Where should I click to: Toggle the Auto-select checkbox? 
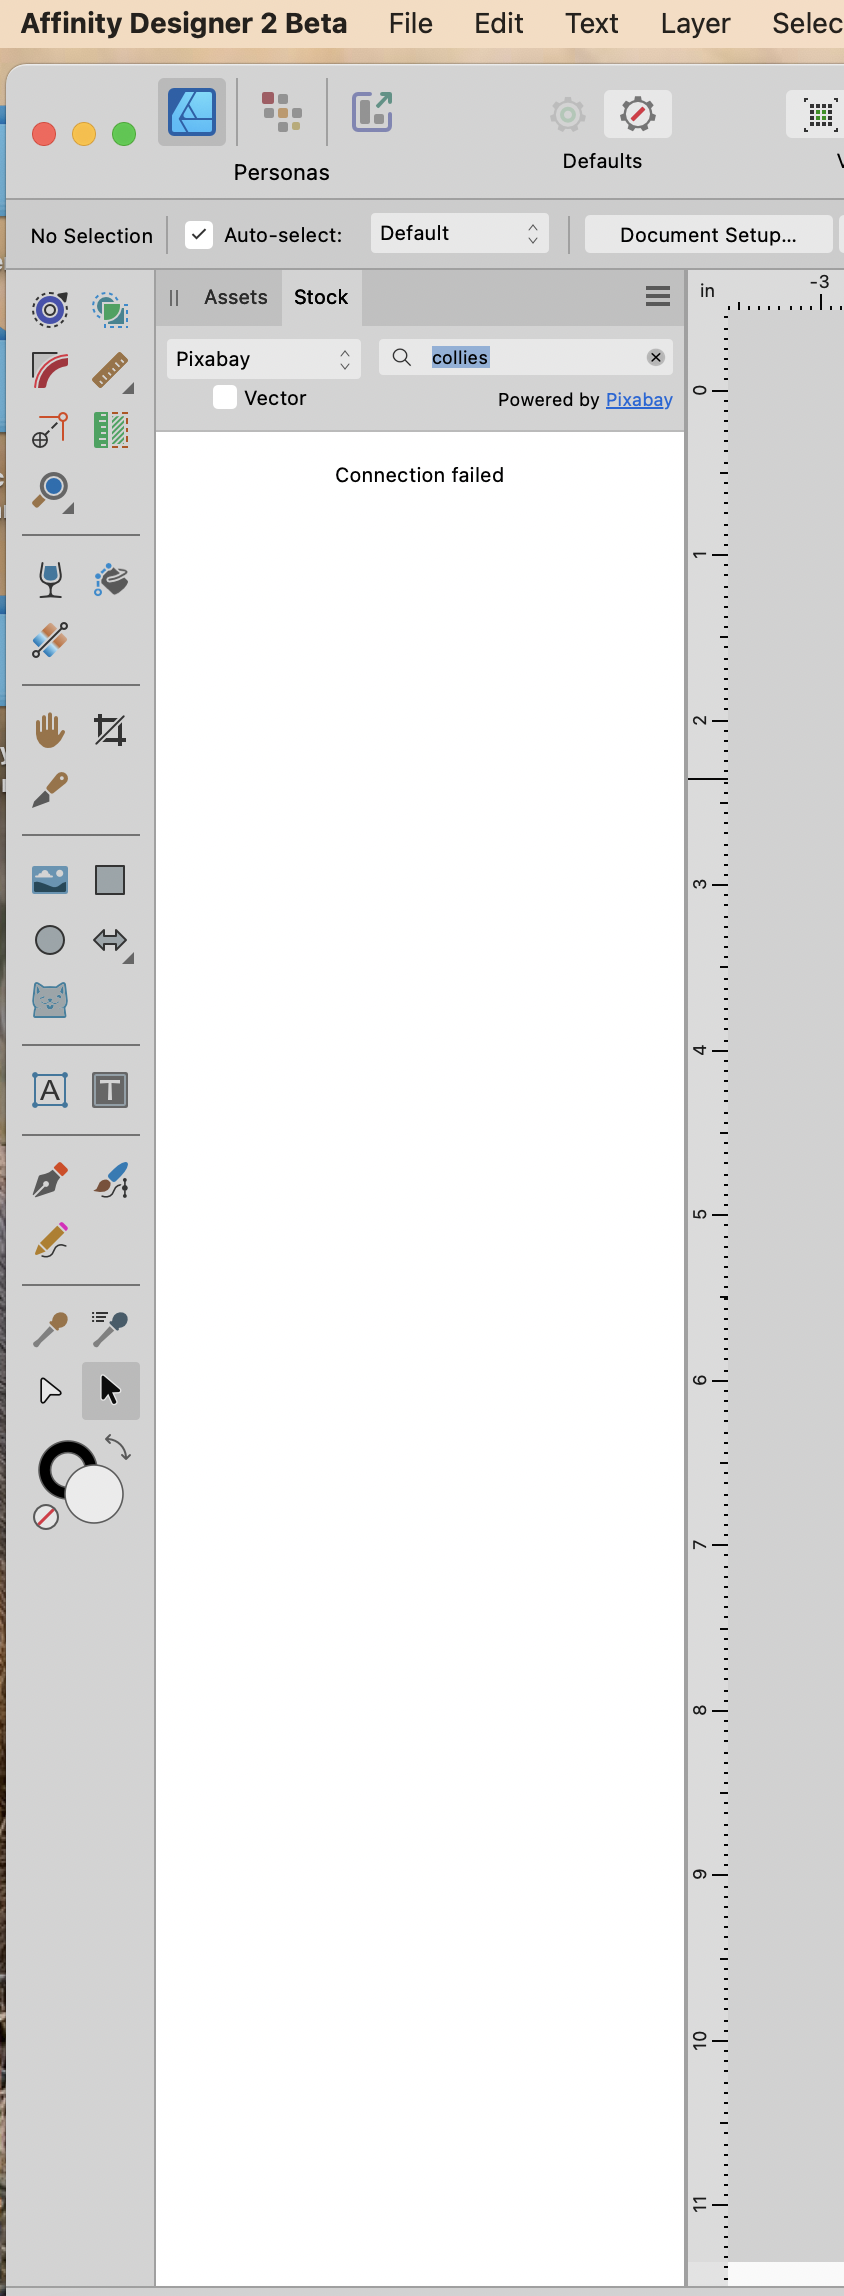(199, 235)
